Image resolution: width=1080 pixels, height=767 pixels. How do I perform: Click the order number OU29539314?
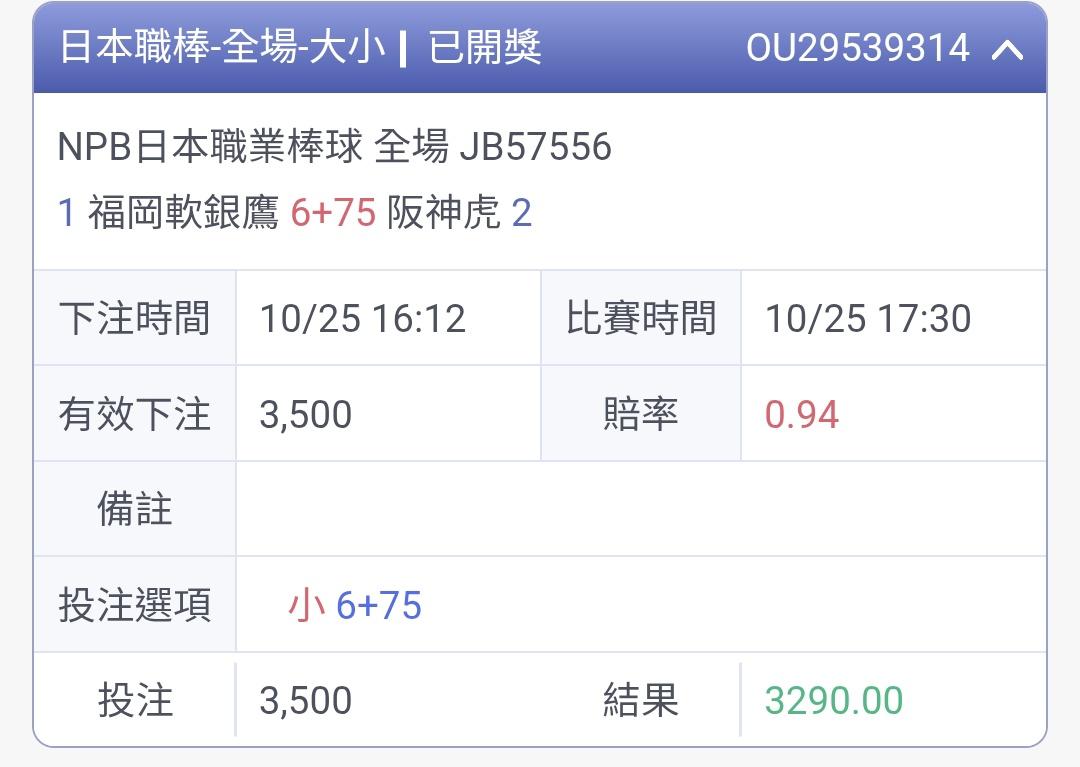click(x=857, y=48)
